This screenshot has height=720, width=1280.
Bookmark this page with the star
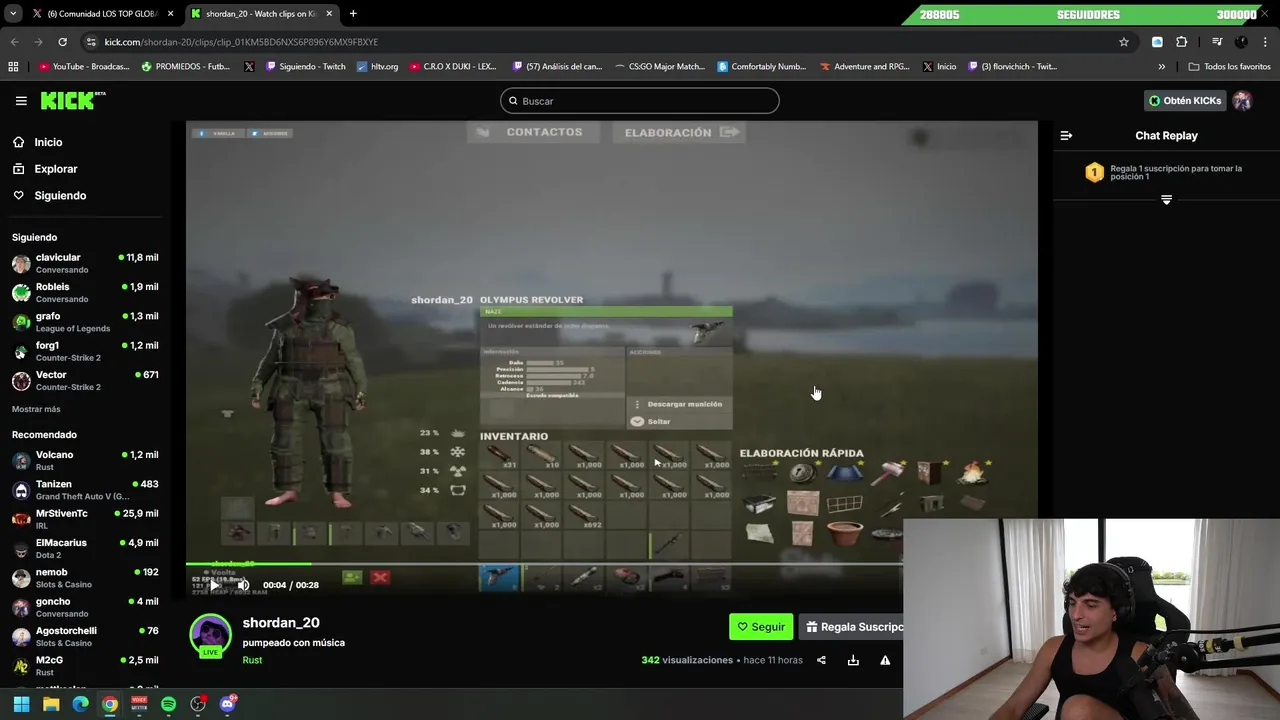(x=1124, y=42)
